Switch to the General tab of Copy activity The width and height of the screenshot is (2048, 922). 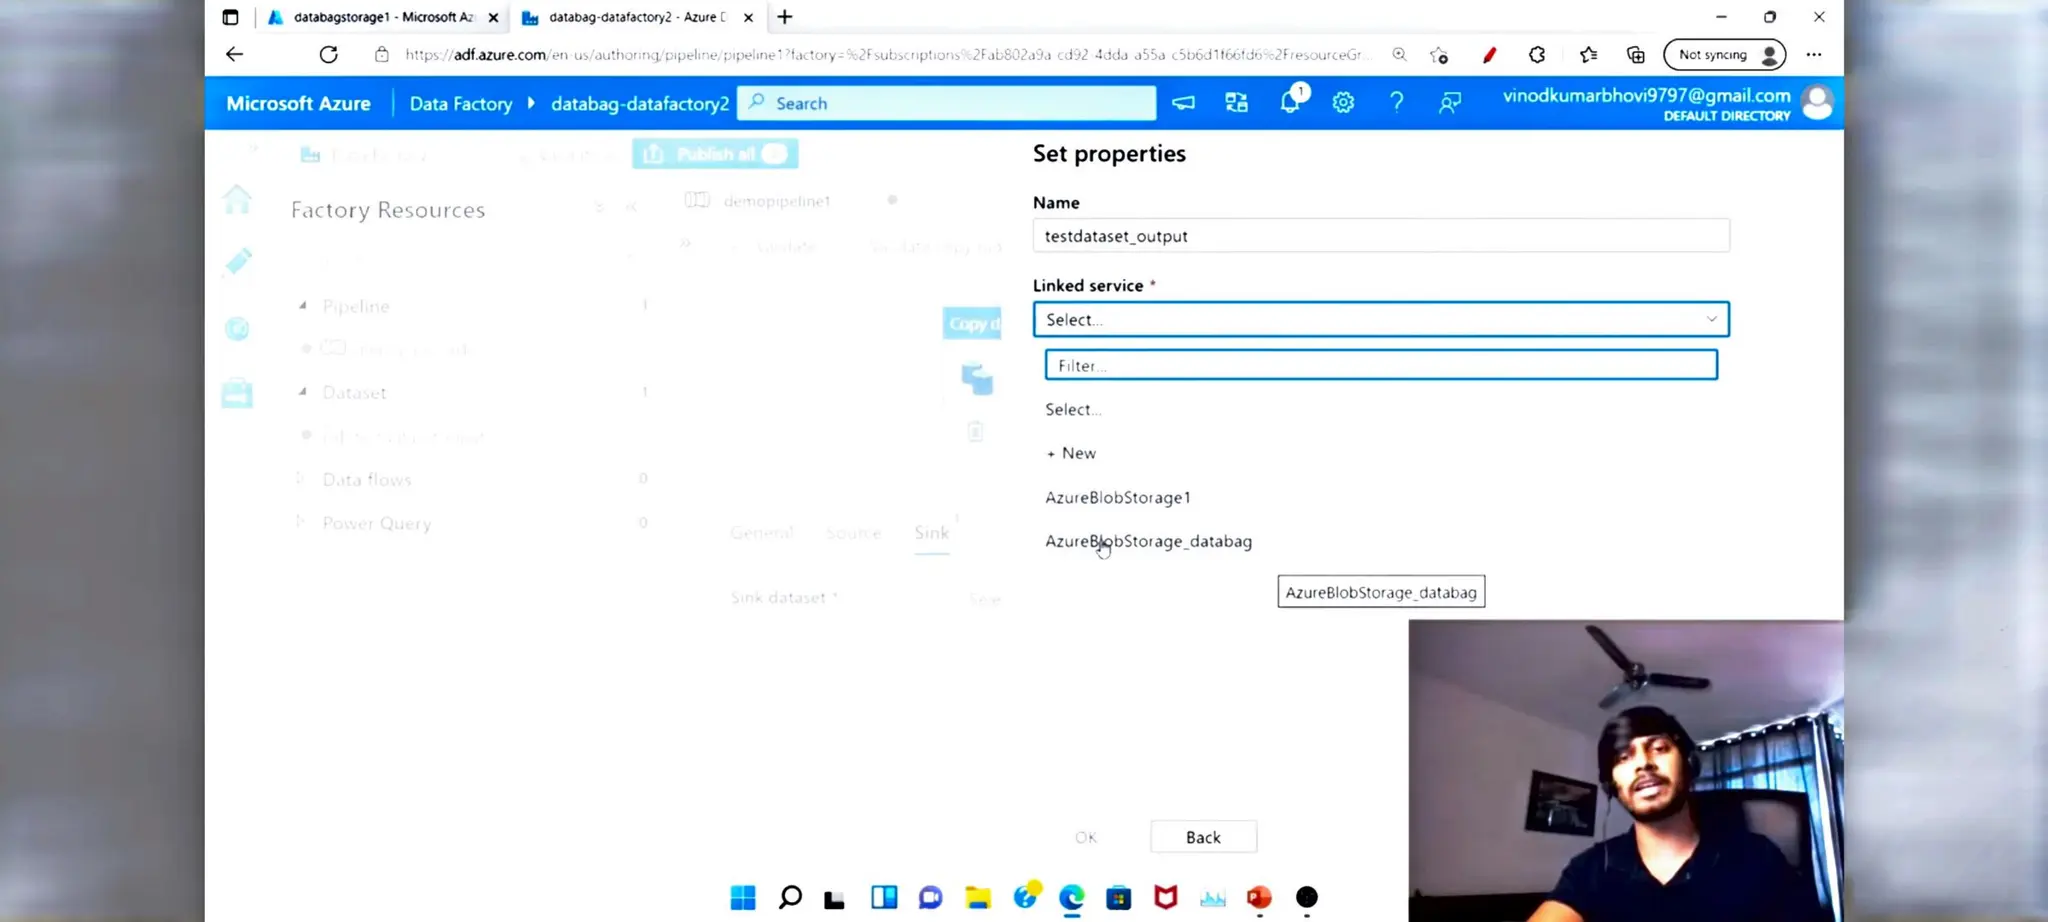click(x=762, y=533)
